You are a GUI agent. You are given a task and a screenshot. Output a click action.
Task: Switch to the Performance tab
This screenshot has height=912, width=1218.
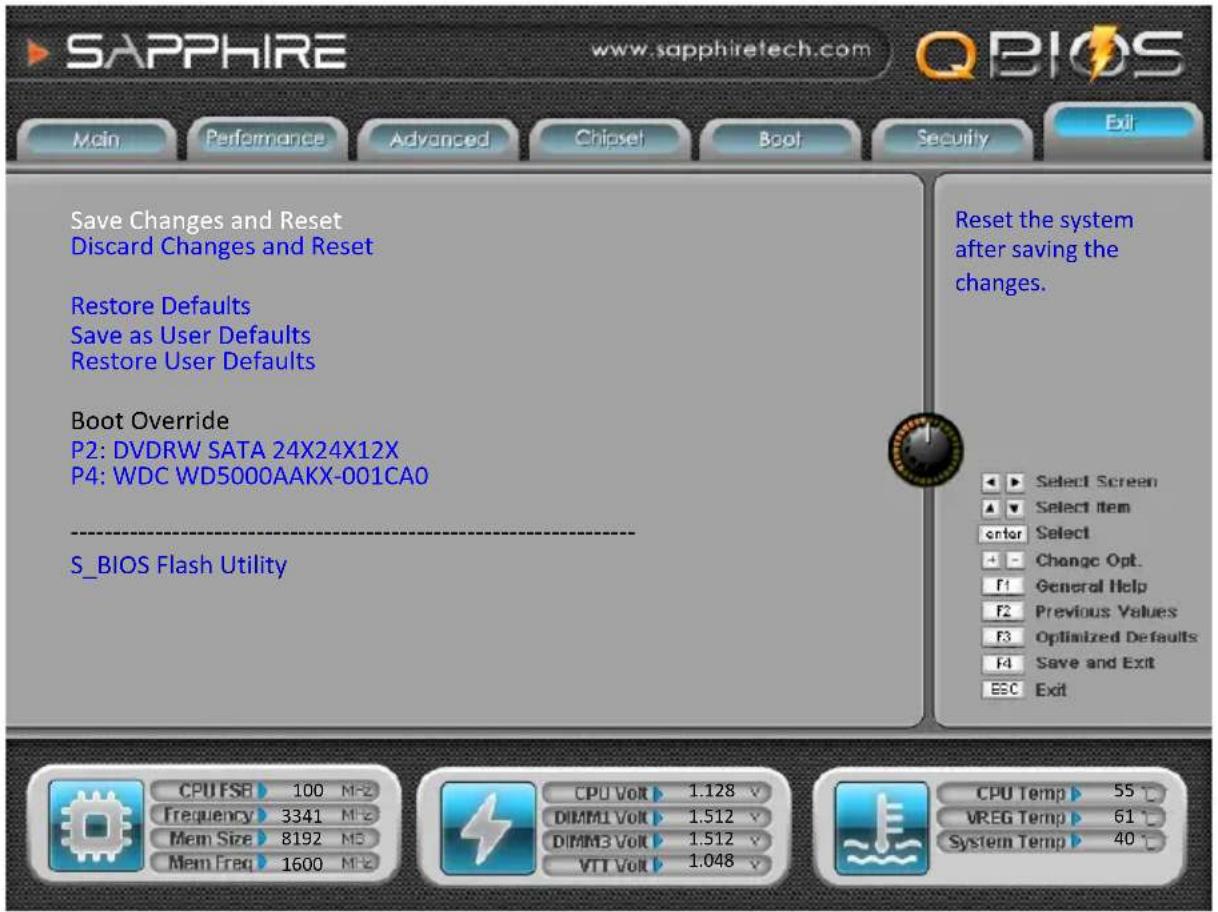pyautogui.click(x=266, y=138)
